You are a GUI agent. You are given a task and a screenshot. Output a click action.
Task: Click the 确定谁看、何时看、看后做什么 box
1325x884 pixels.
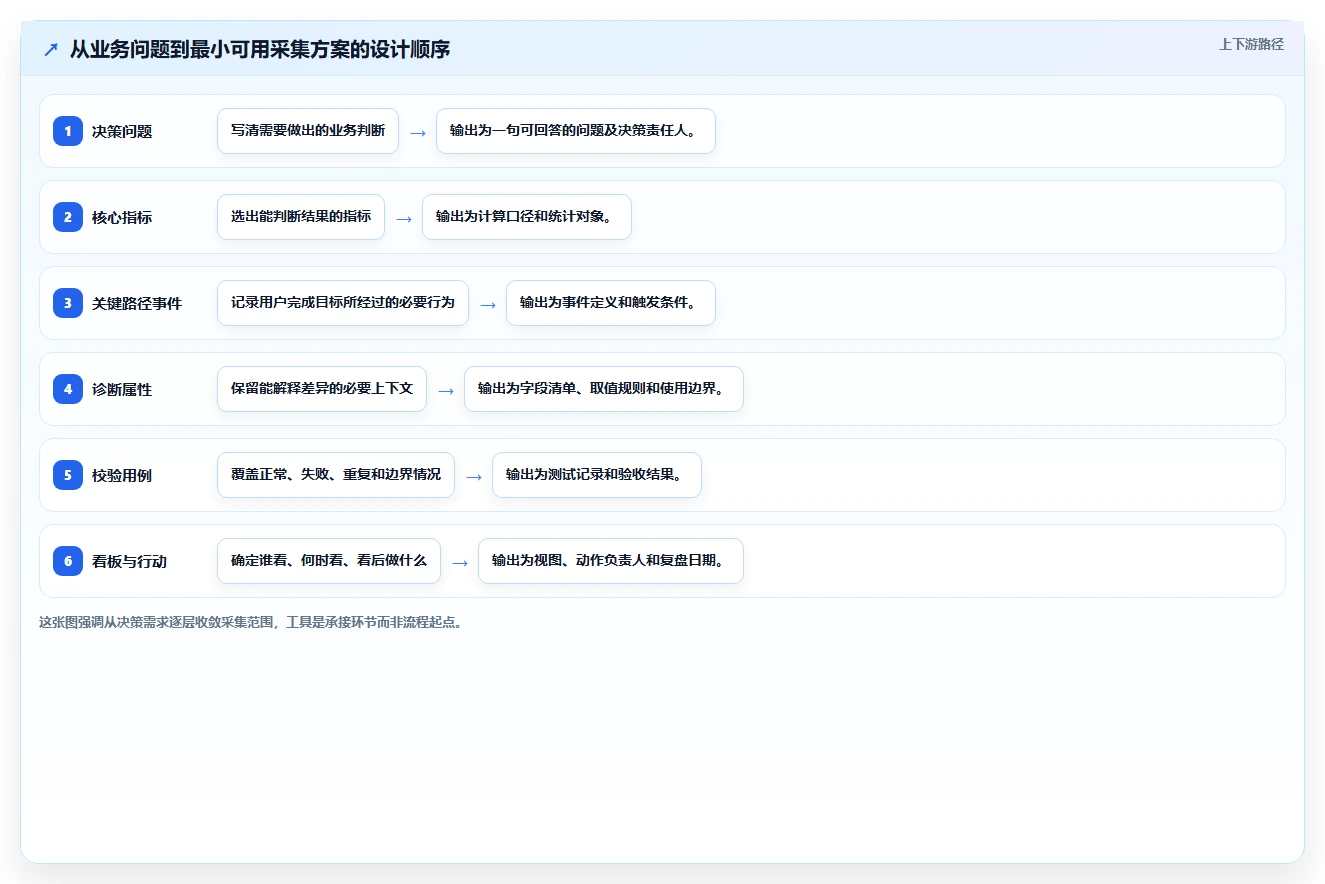click(x=329, y=561)
